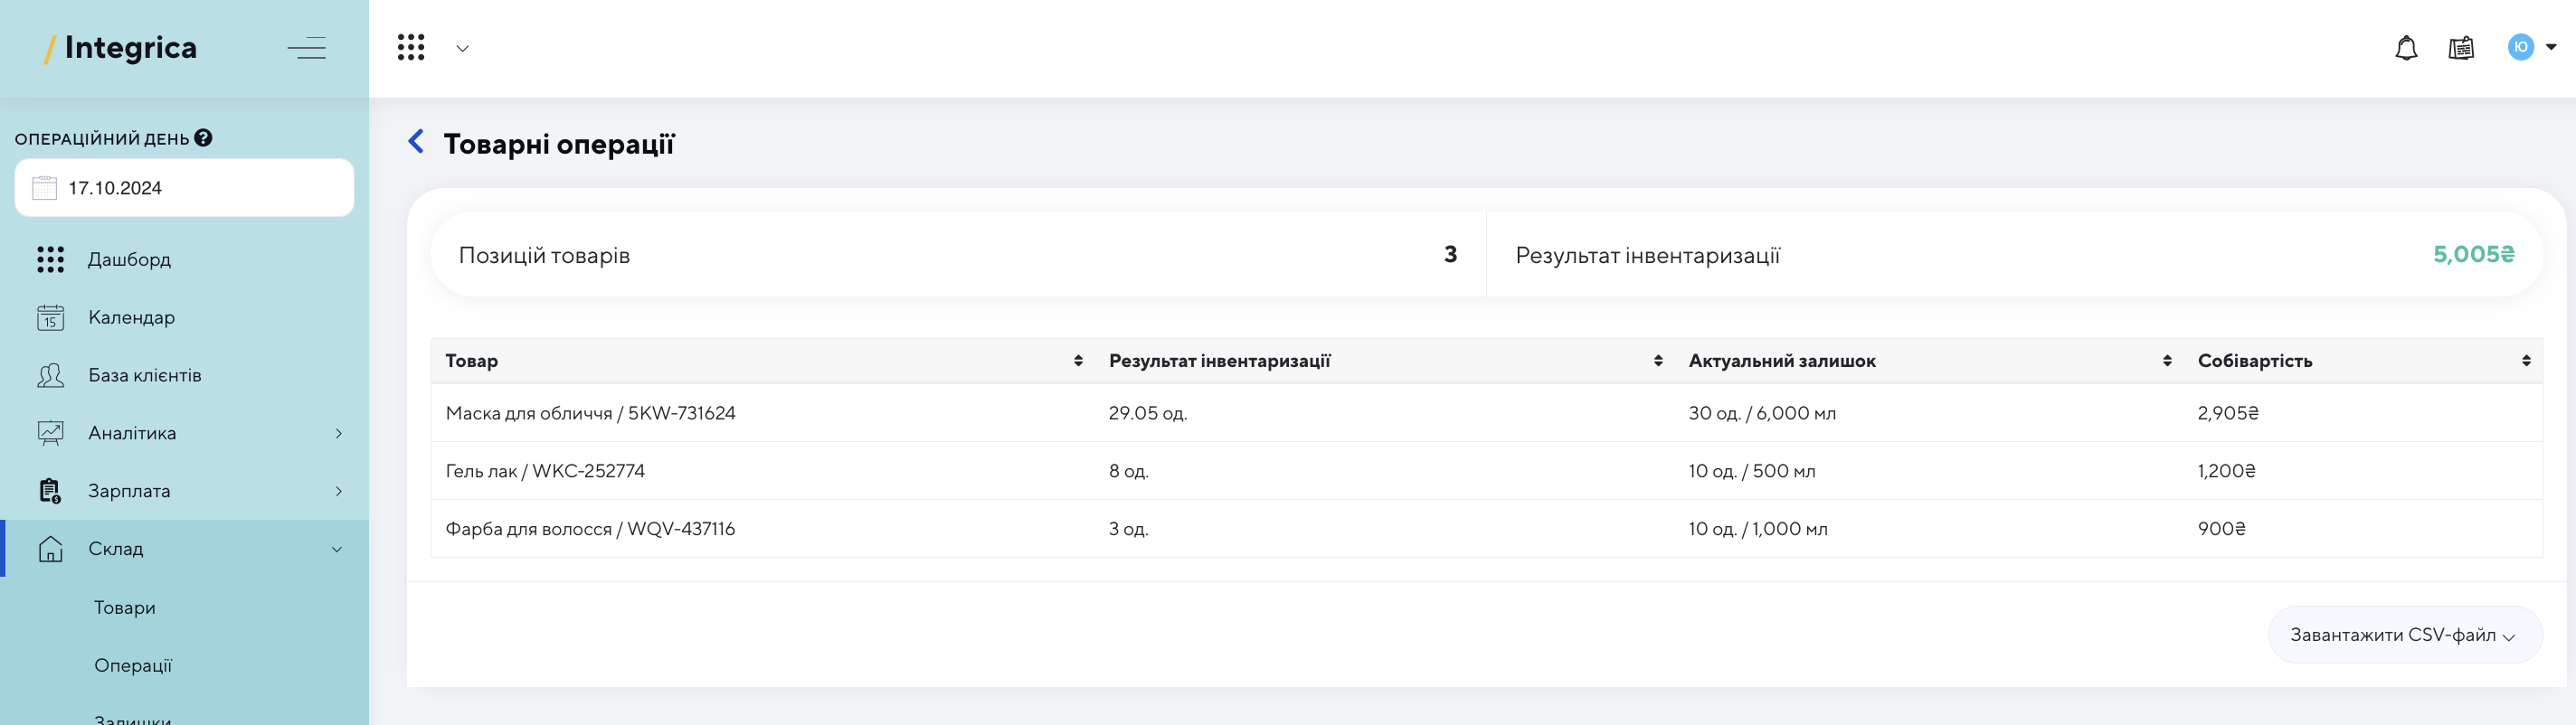Click the help icon beside Операційний день
The width and height of the screenshot is (2576, 725).
pos(204,138)
